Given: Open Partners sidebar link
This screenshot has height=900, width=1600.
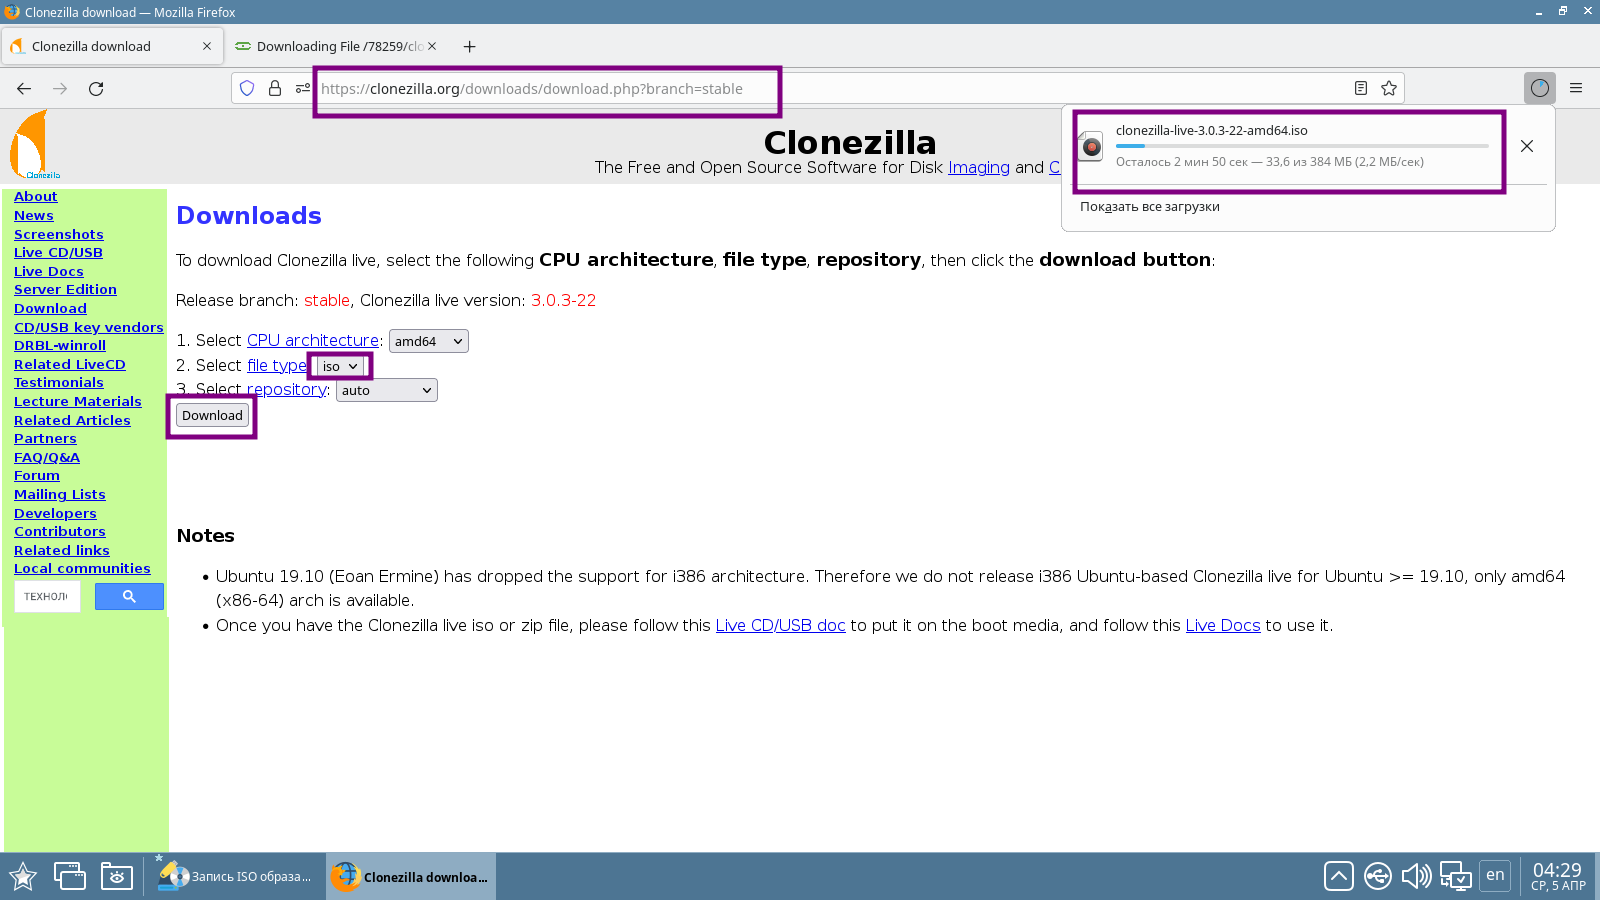Looking at the screenshot, I should click(x=45, y=439).
